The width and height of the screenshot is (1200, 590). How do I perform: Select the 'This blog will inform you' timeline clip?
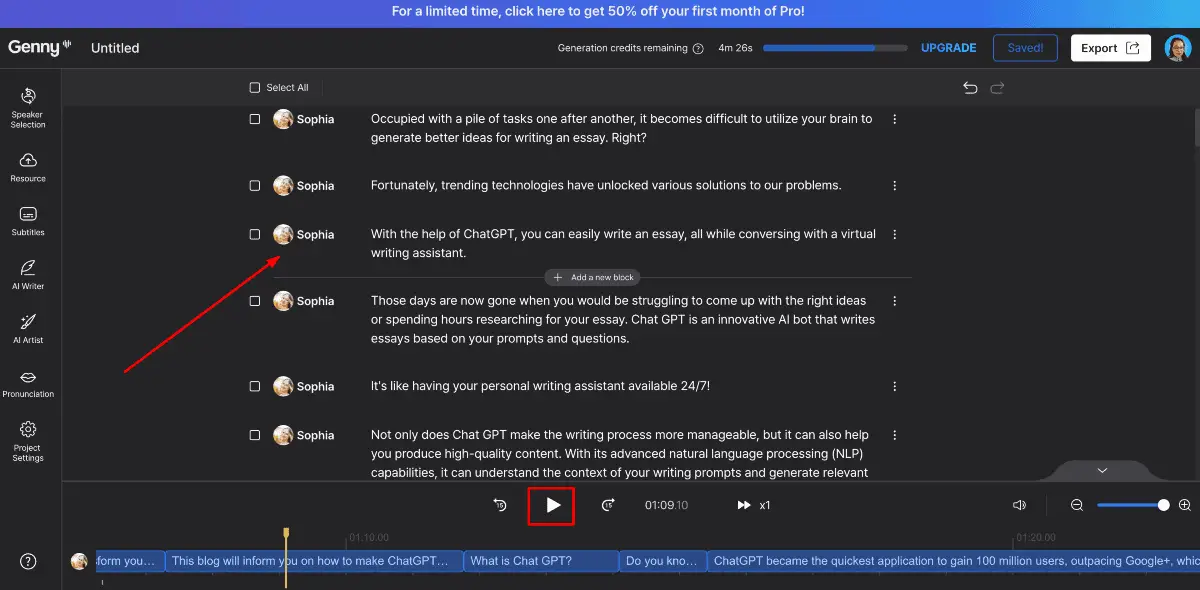[314, 561]
